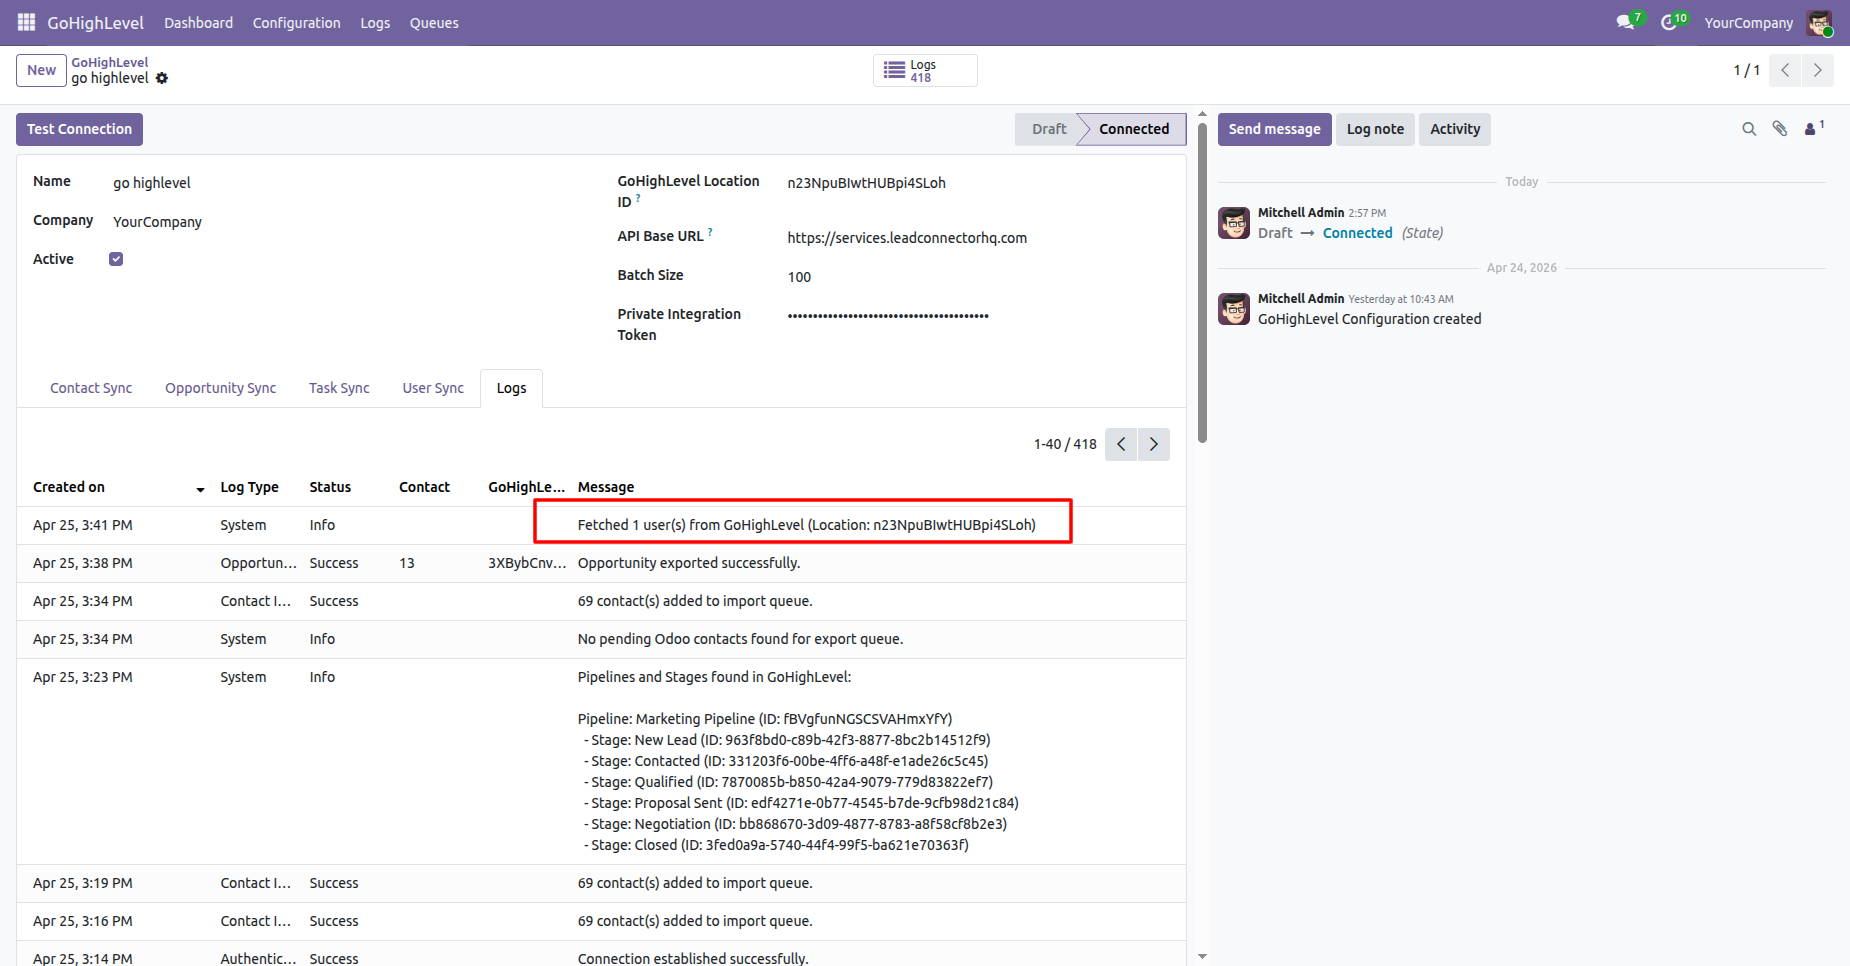The width and height of the screenshot is (1850, 966).
Task: Switch to the Opportunity Sync tab
Action: pyautogui.click(x=220, y=388)
